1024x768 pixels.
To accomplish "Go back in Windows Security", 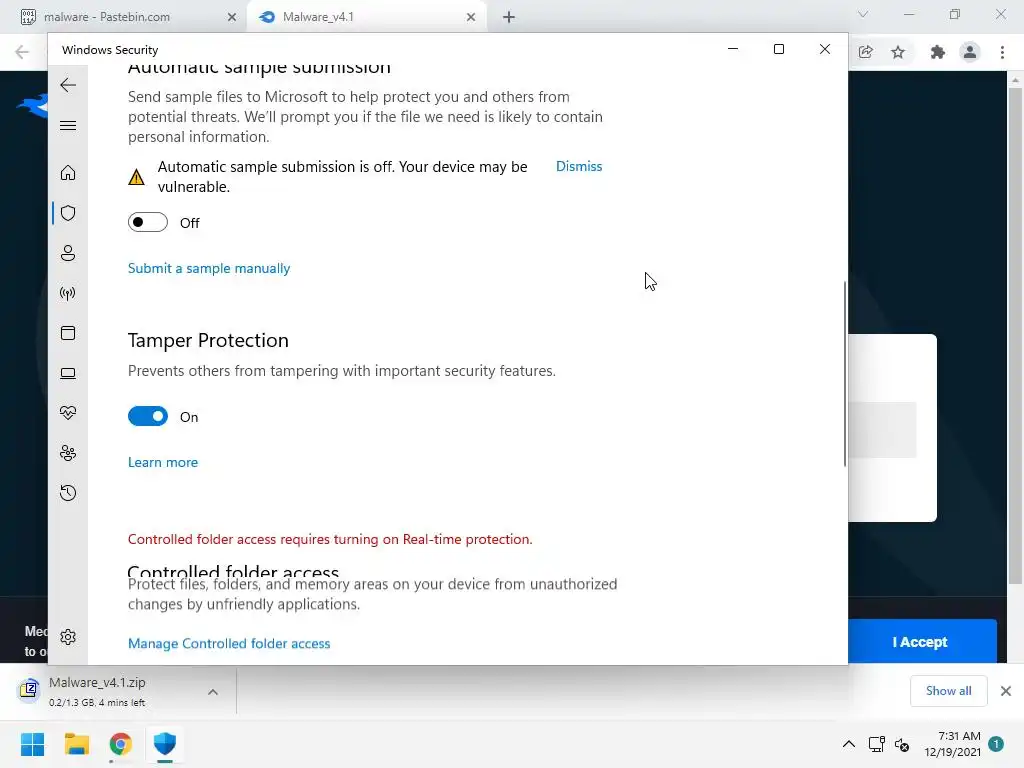I will [x=68, y=85].
